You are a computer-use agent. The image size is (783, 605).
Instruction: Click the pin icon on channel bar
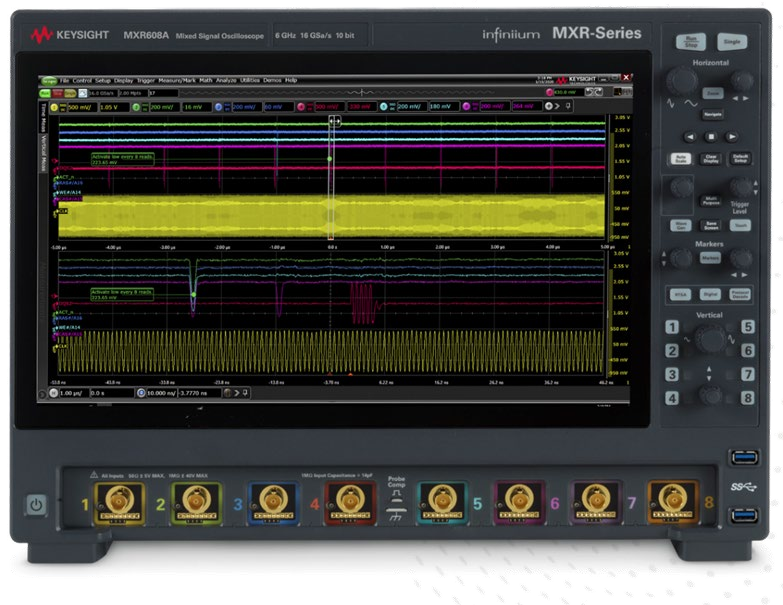(568, 106)
